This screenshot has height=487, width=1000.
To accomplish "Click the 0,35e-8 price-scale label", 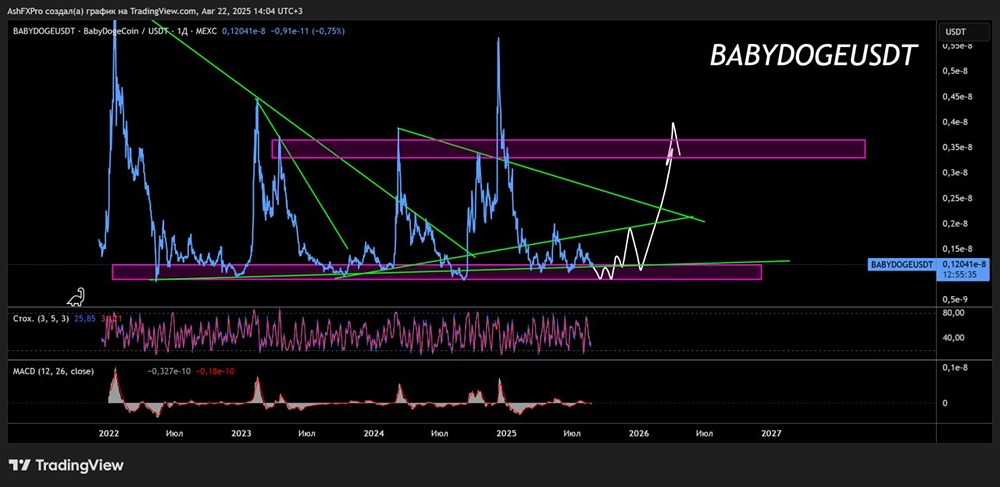I will [959, 147].
